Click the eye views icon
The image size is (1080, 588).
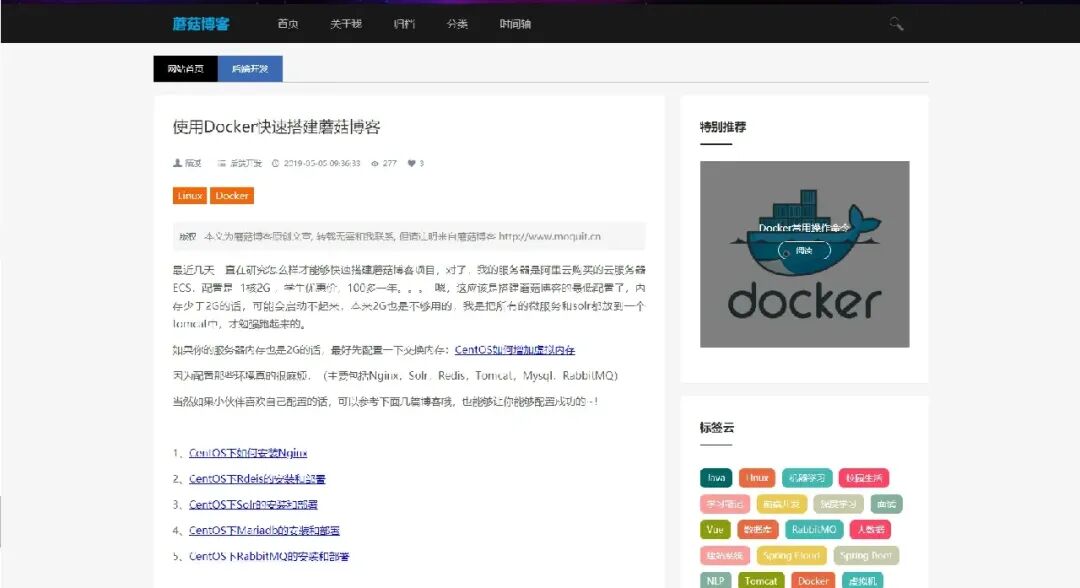click(x=375, y=163)
